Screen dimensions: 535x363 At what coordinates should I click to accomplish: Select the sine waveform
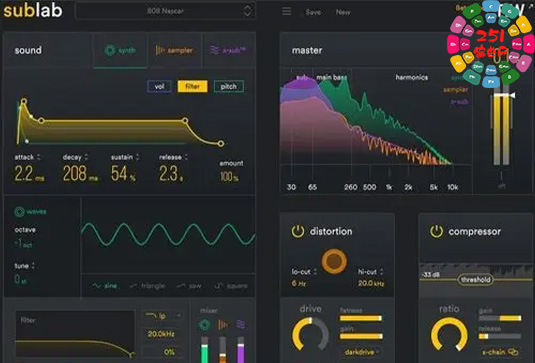point(105,286)
